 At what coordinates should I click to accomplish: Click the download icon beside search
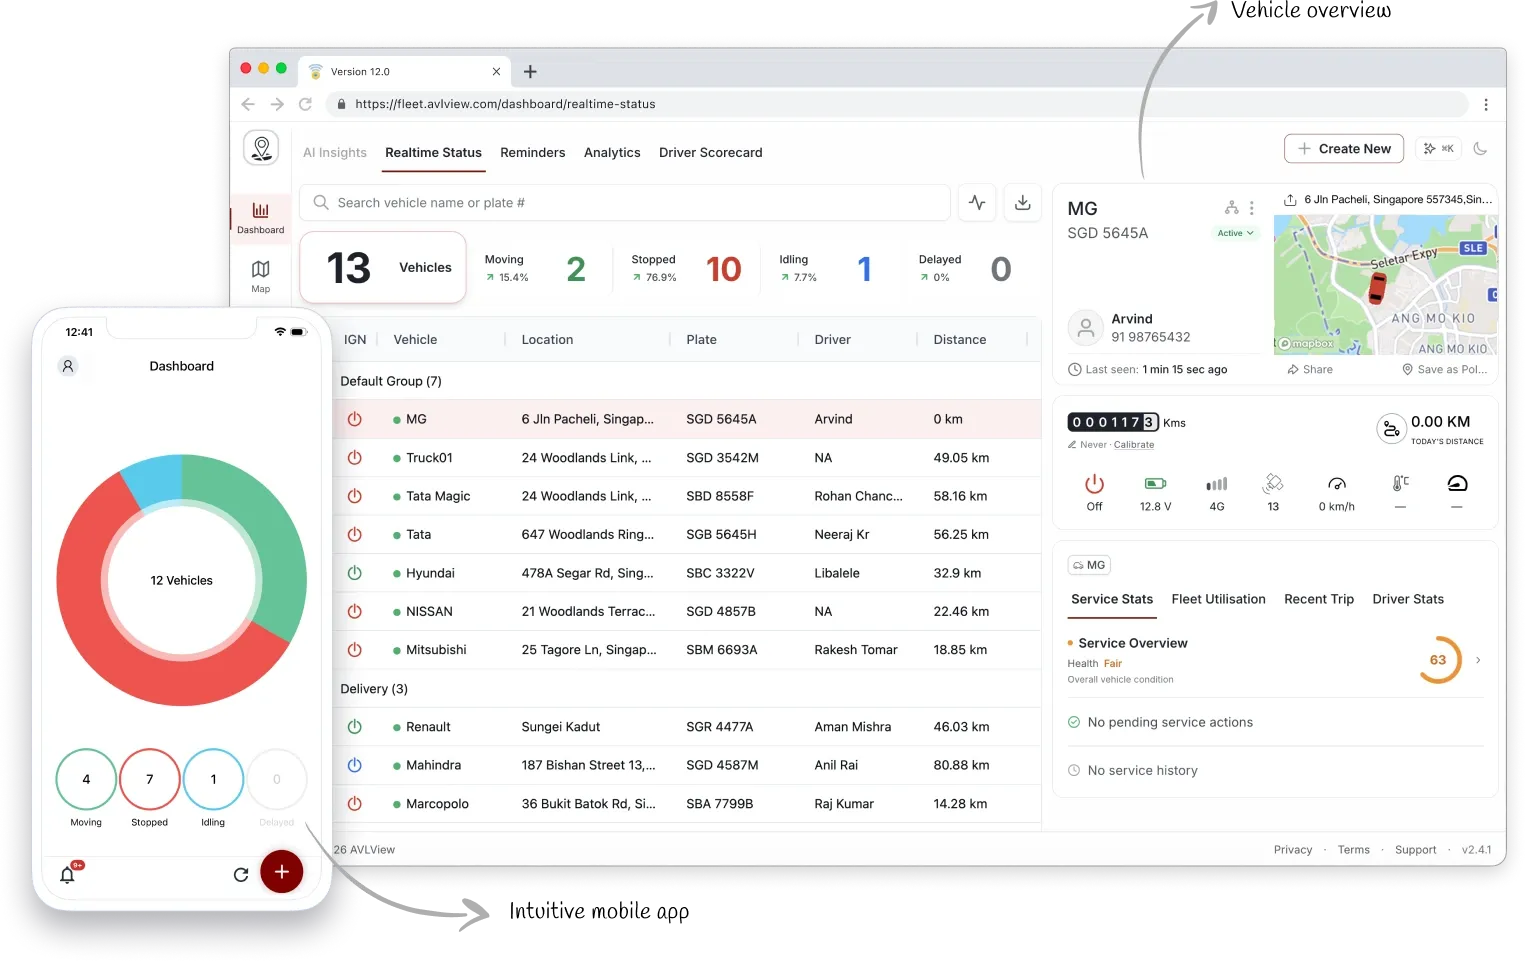tap(1023, 203)
